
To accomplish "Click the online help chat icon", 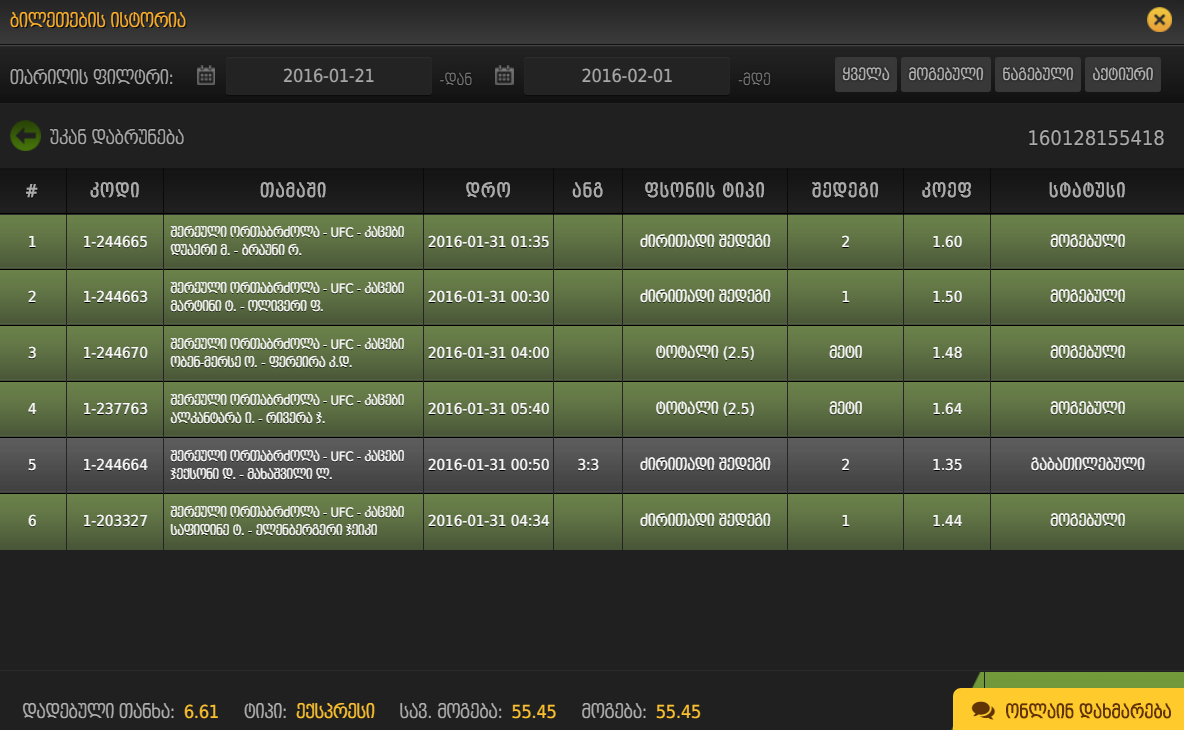I will [982, 710].
